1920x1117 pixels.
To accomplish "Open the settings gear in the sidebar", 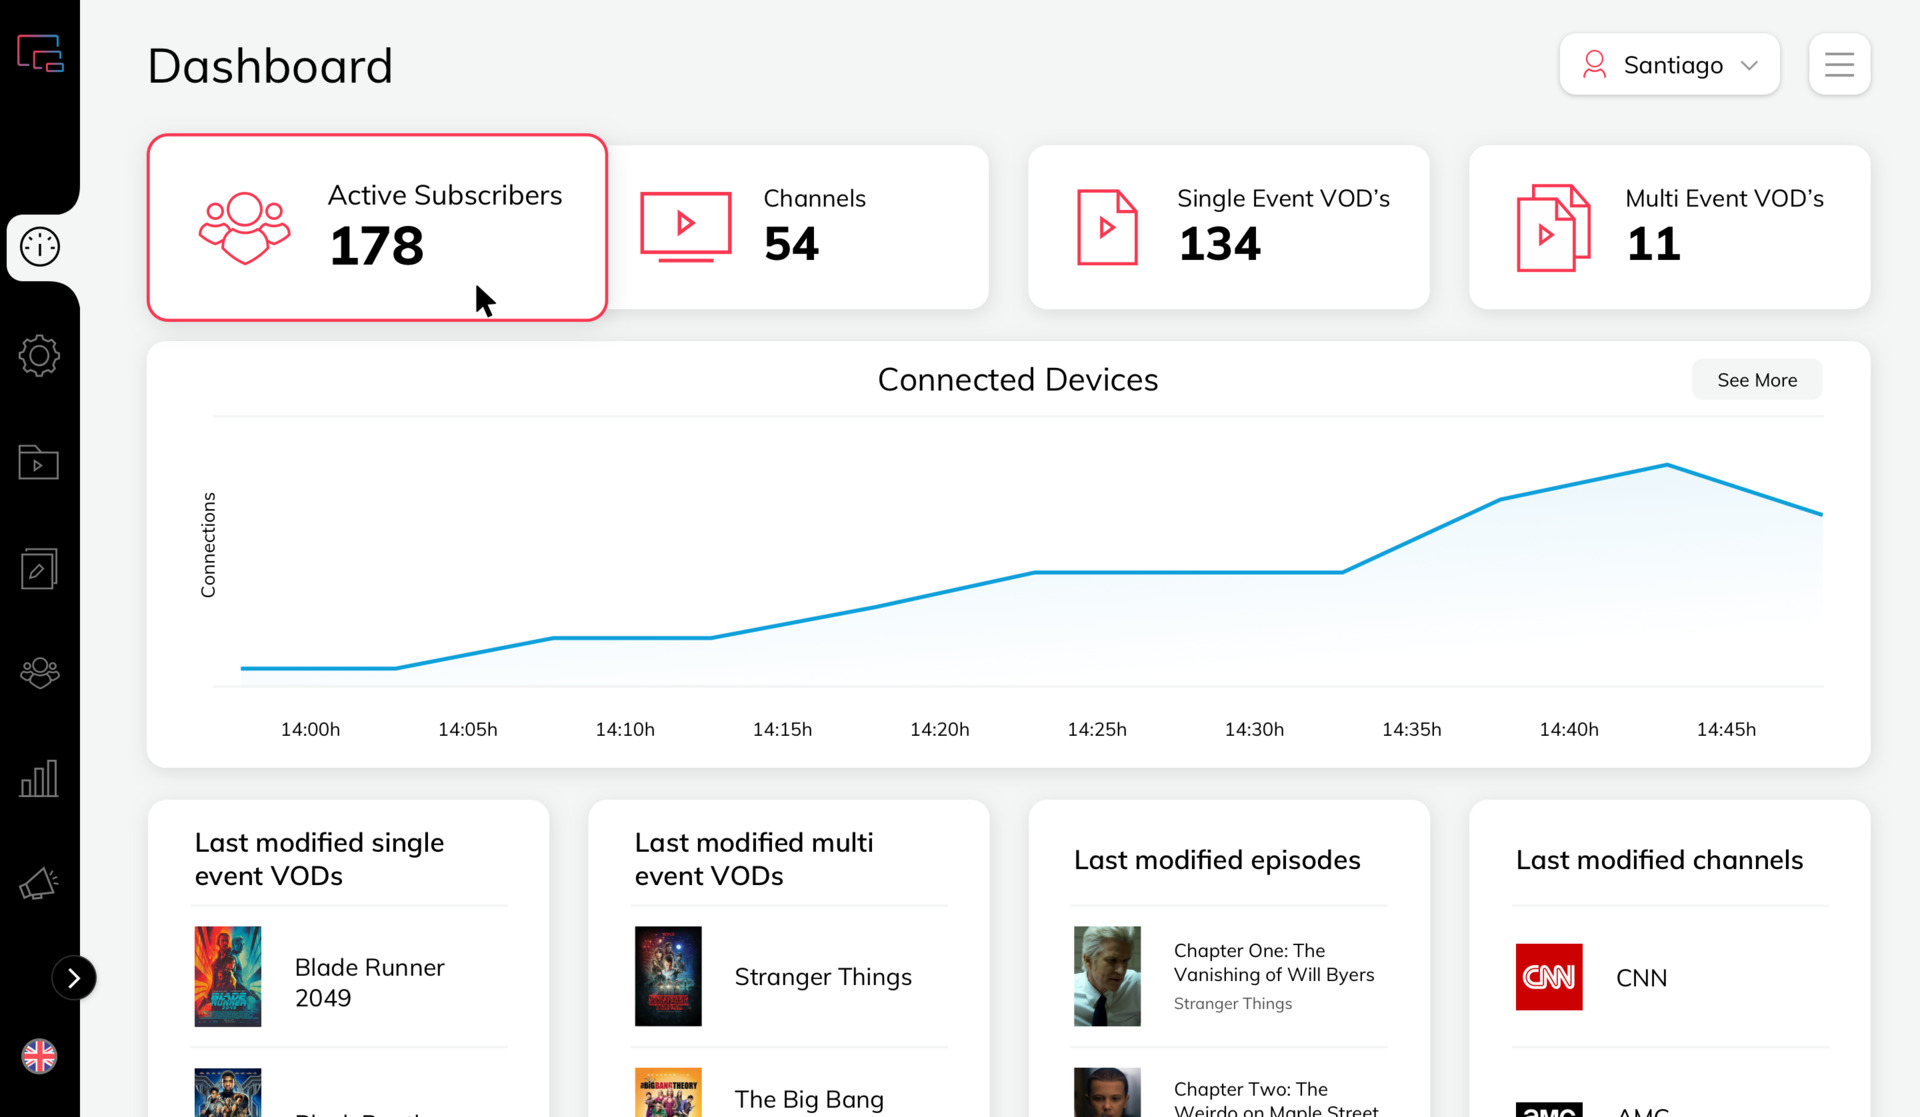I will pos(39,356).
